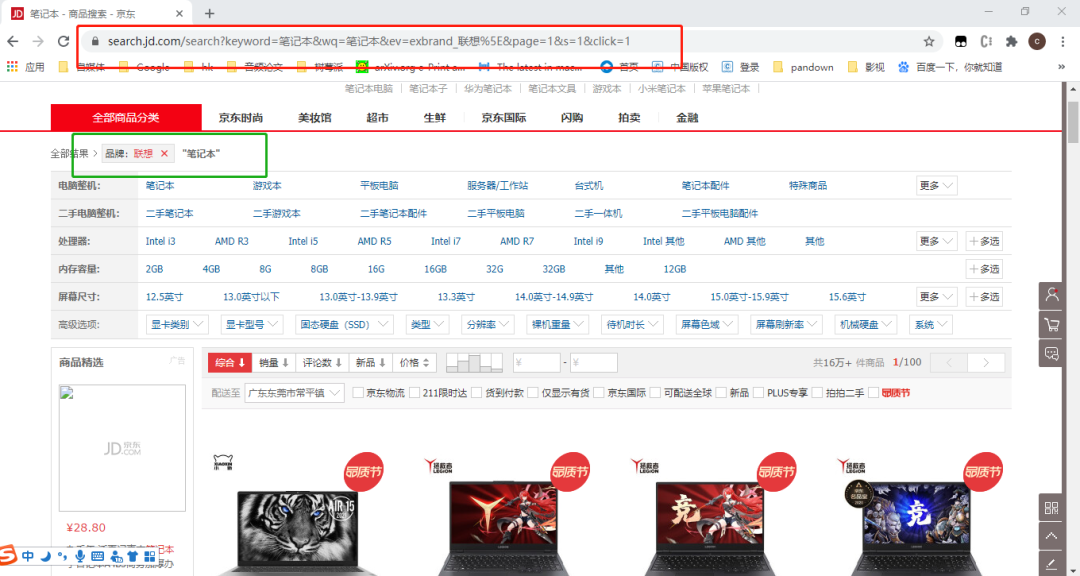Screen dimensions: 1080x576
Task: Sort results by 评论数
Action: [x=322, y=362]
